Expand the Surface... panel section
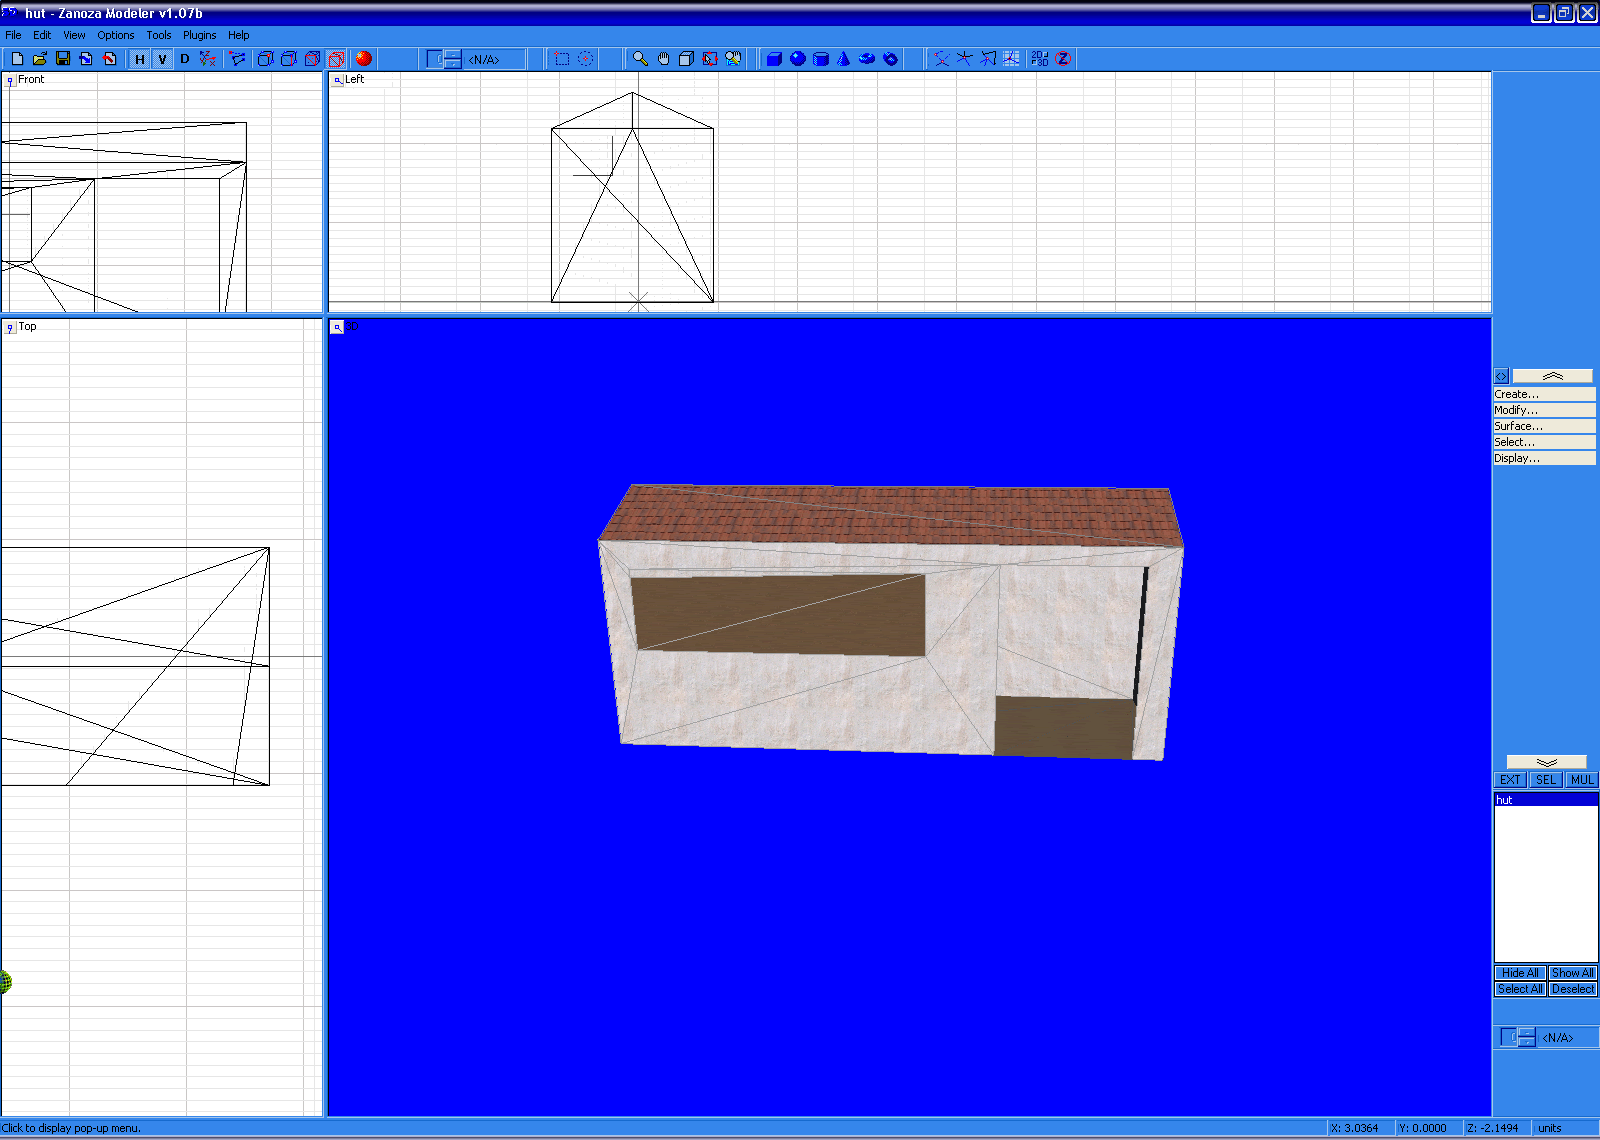 1544,426
